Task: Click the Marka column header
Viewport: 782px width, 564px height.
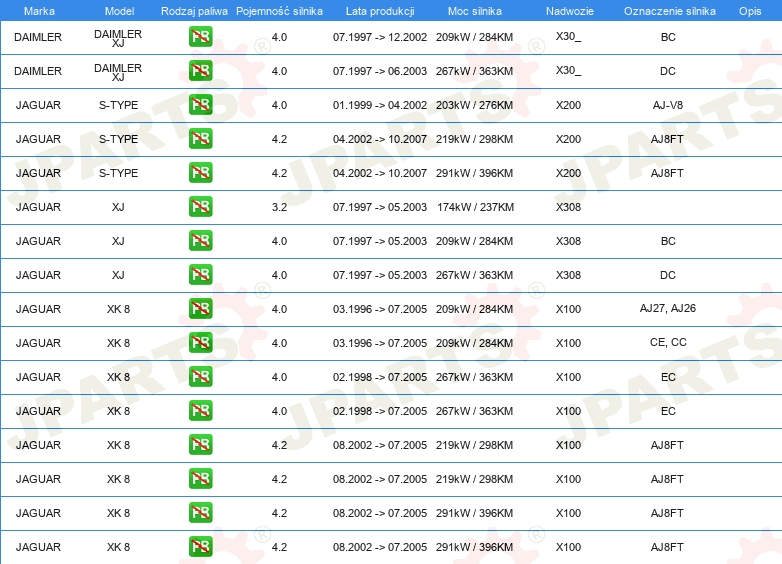Action: (x=39, y=11)
